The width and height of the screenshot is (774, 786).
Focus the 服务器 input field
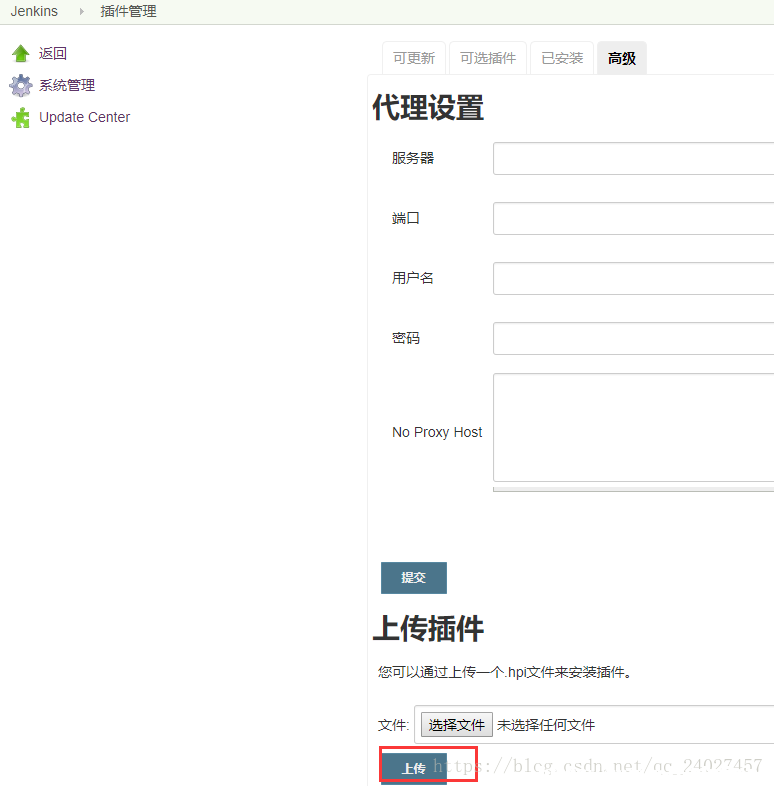point(634,158)
